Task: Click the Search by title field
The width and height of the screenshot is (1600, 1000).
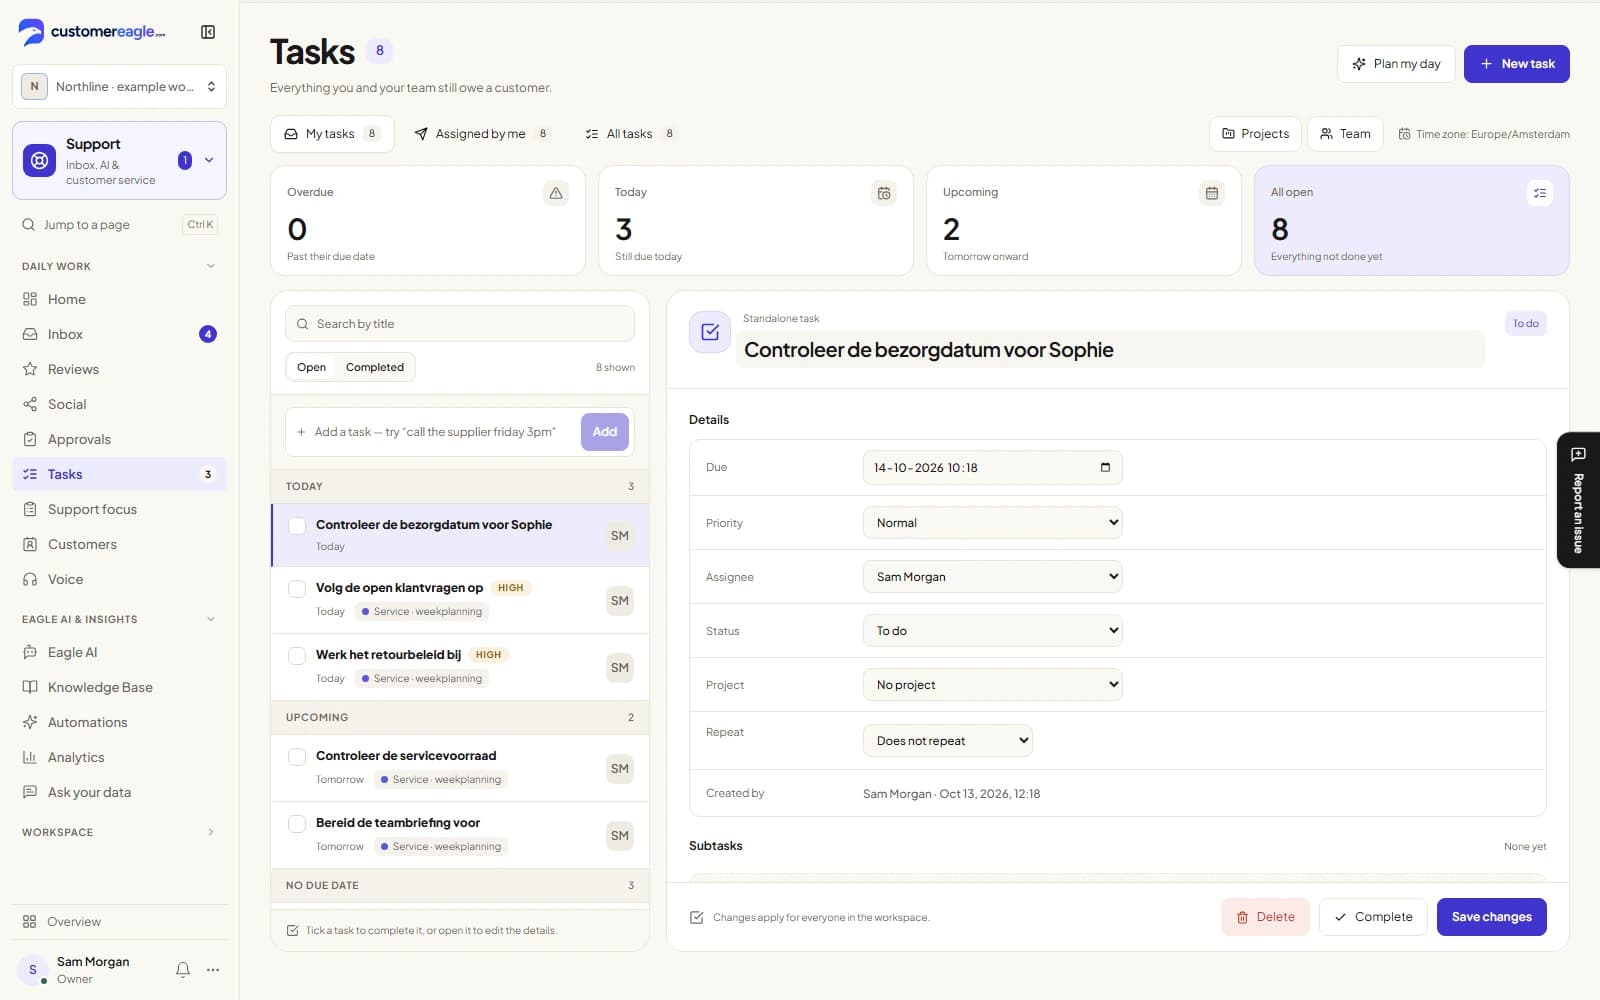Action: click(x=460, y=324)
